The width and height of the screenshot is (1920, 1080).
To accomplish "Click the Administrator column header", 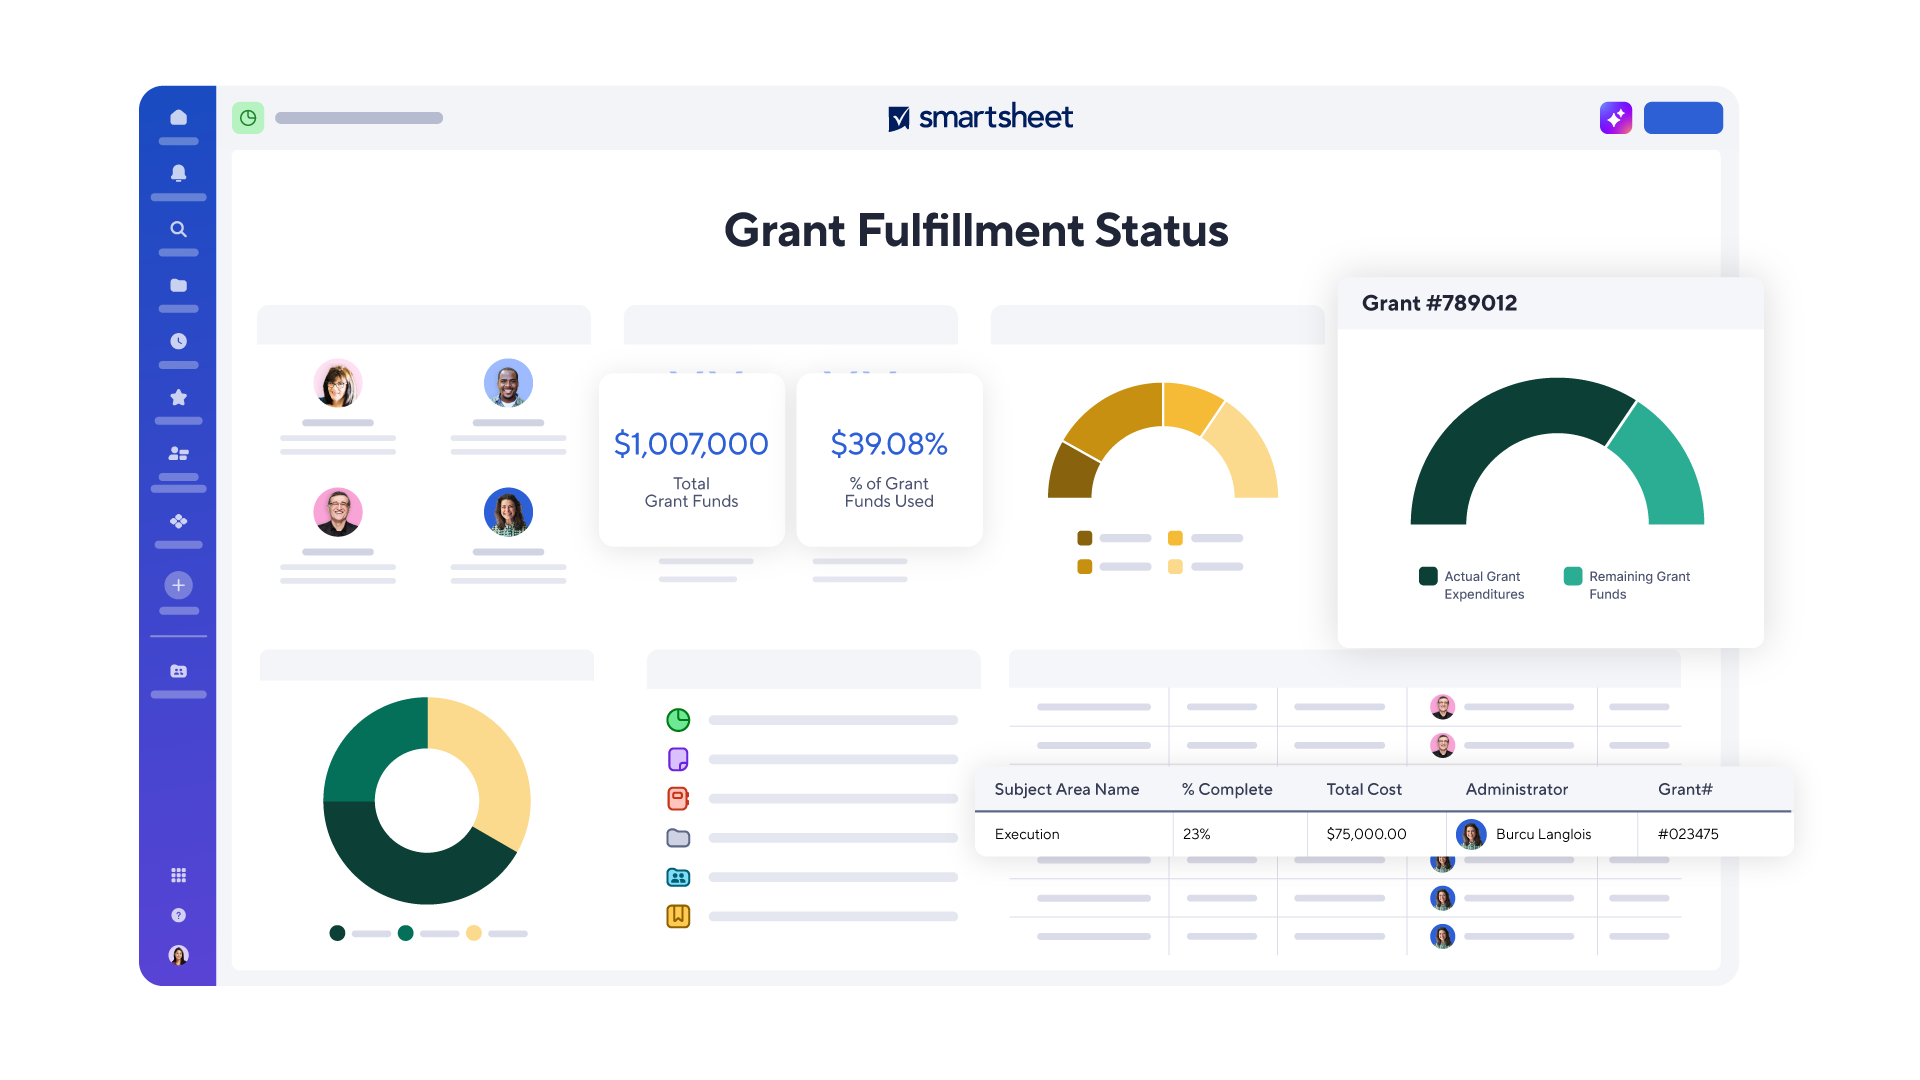I will pos(1516,789).
